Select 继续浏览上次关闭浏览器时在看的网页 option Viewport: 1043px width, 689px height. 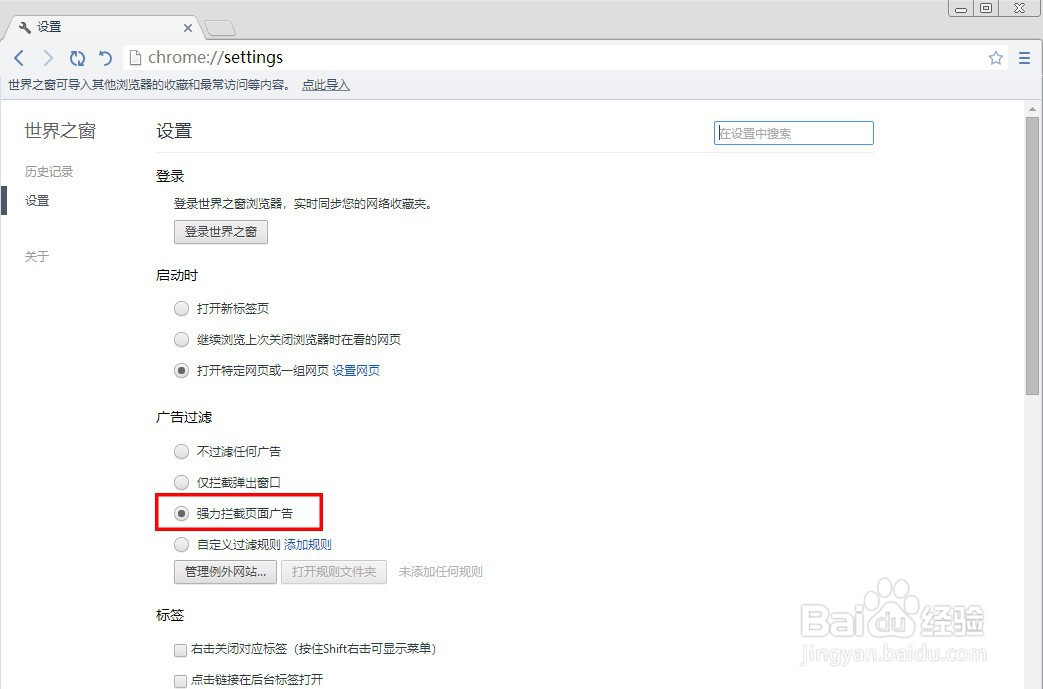tap(181, 340)
